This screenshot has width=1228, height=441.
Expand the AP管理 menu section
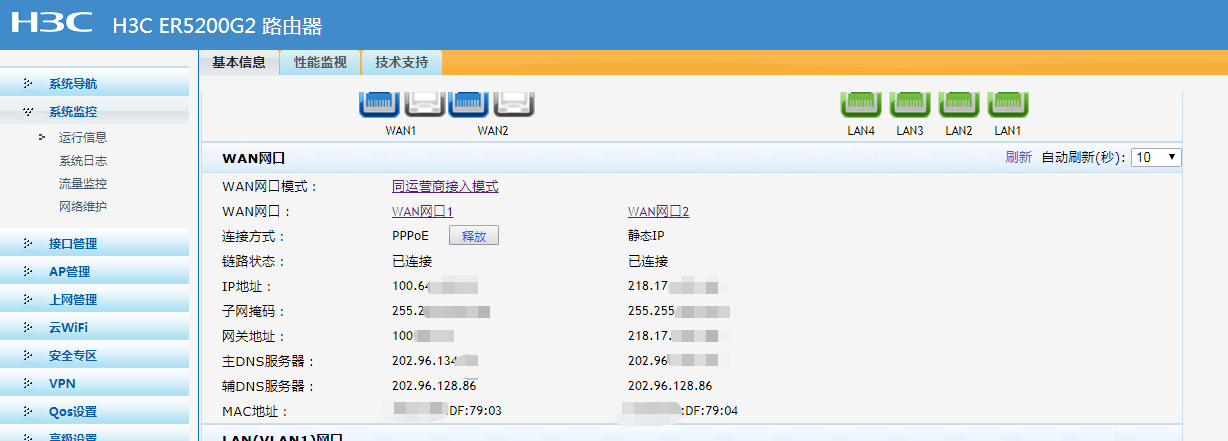[94, 271]
